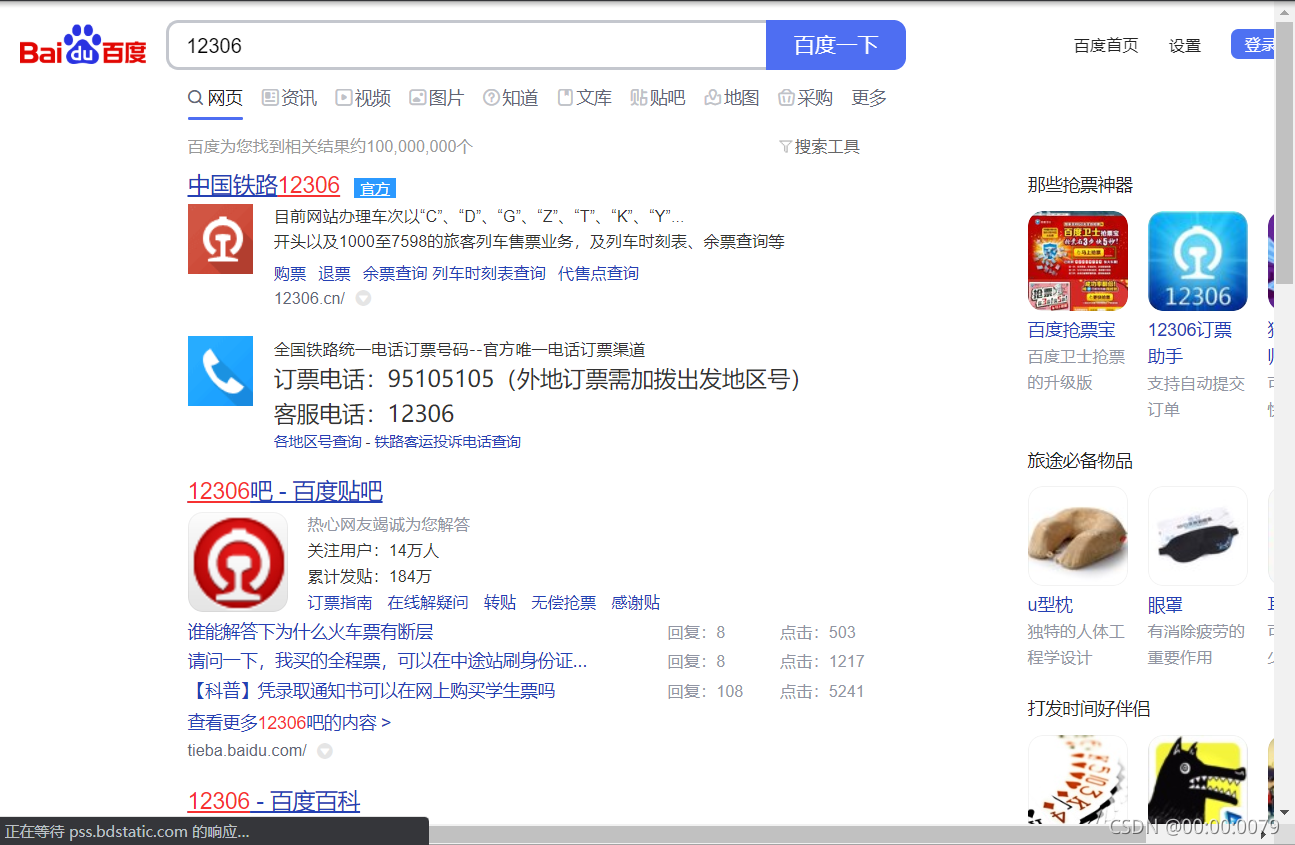Open the 转贴 link

pyautogui.click(x=500, y=602)
